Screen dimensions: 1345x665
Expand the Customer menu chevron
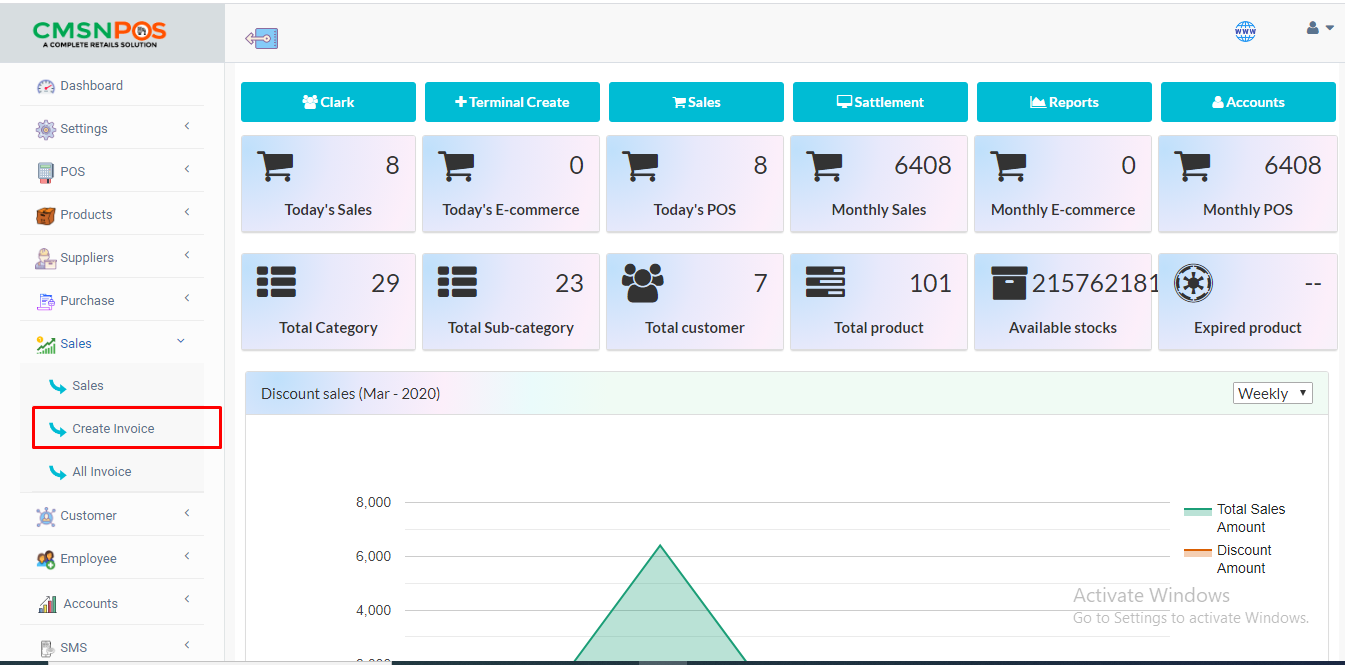(187, 514)
